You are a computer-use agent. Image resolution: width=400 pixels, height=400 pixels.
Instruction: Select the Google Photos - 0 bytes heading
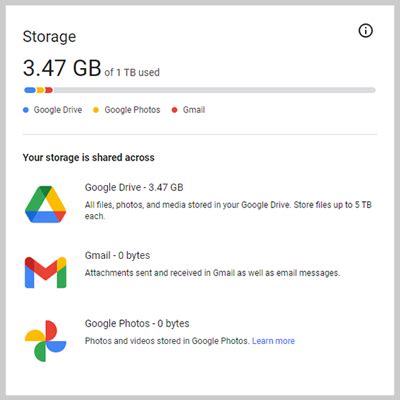[137, 324]
